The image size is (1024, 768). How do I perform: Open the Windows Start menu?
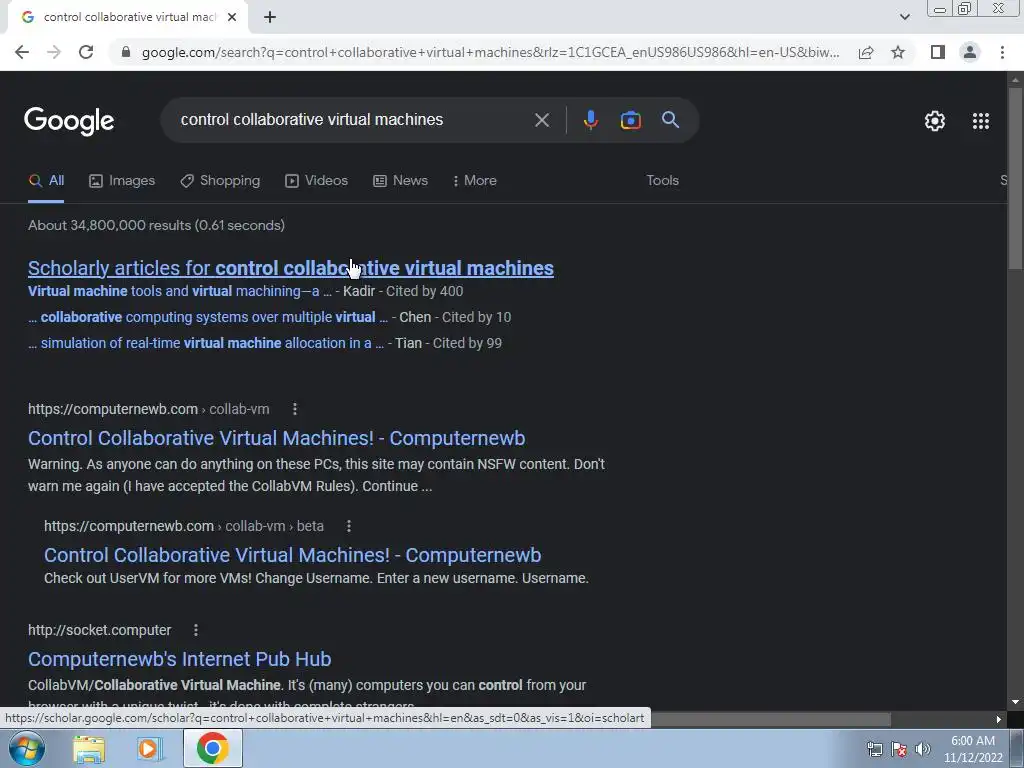click(x=26, y=748)
